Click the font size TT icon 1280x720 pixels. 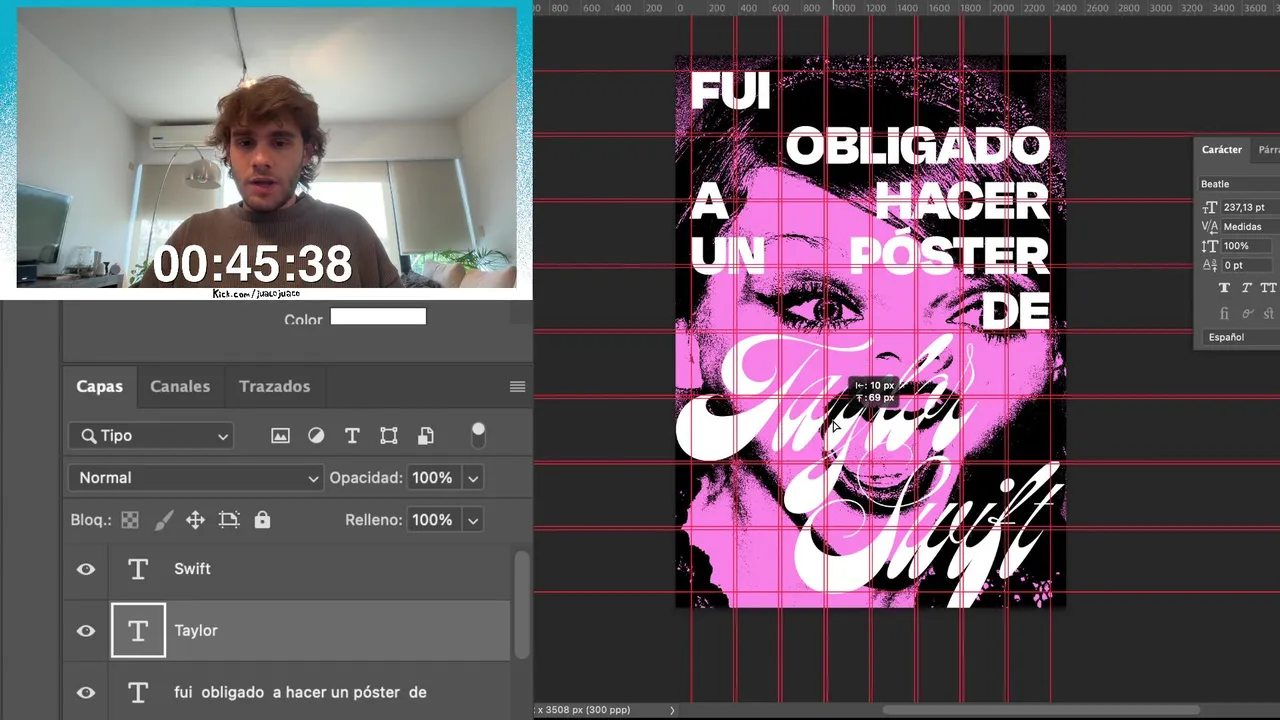click(1209, 207)
